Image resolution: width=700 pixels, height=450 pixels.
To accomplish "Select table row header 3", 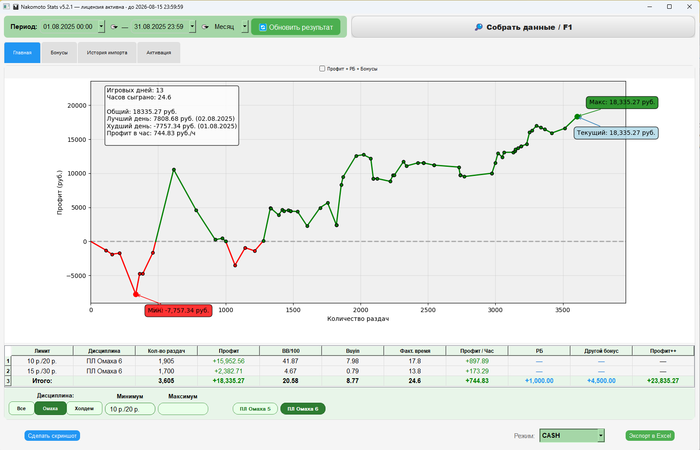I will [8, 381].
